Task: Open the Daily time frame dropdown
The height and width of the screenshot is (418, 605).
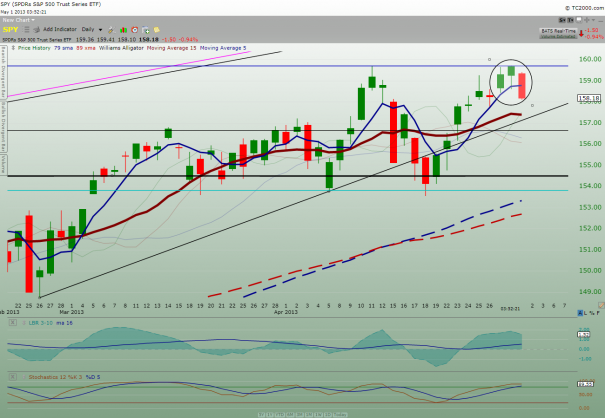Action: 92,29
